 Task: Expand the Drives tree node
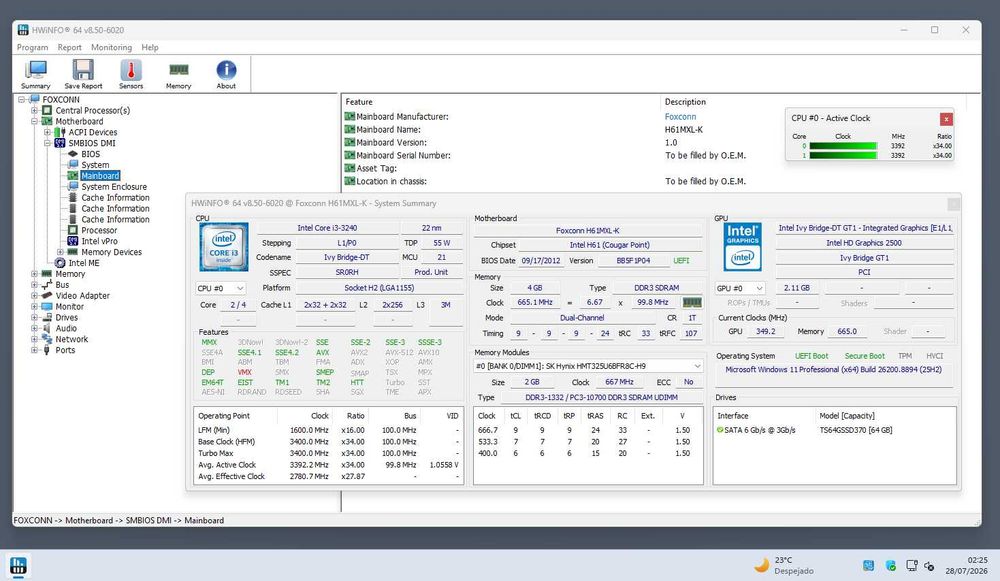click(x=34, y=317)
